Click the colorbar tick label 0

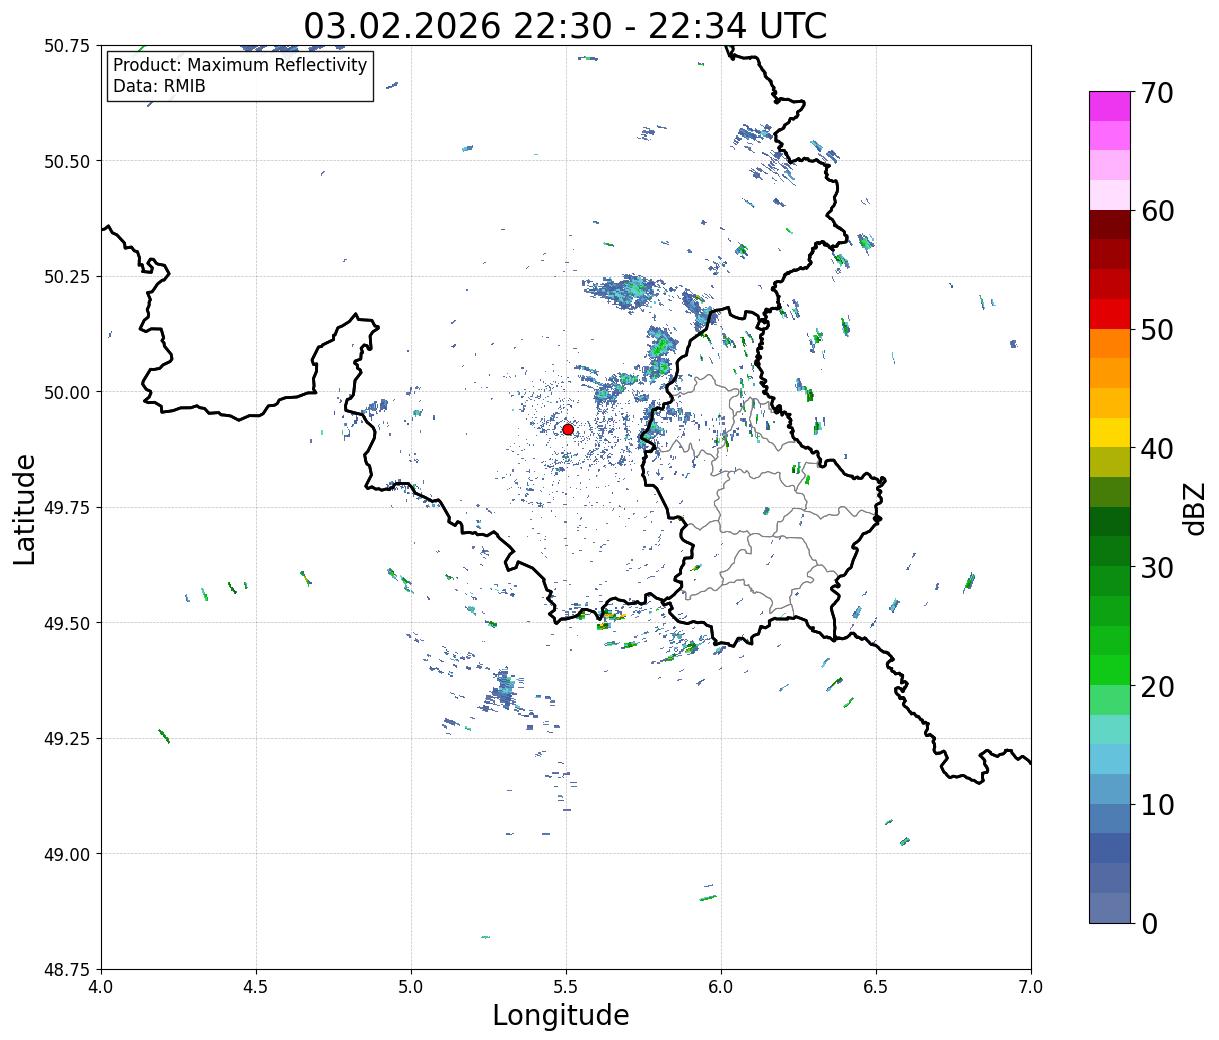(x=1149, y=923)
